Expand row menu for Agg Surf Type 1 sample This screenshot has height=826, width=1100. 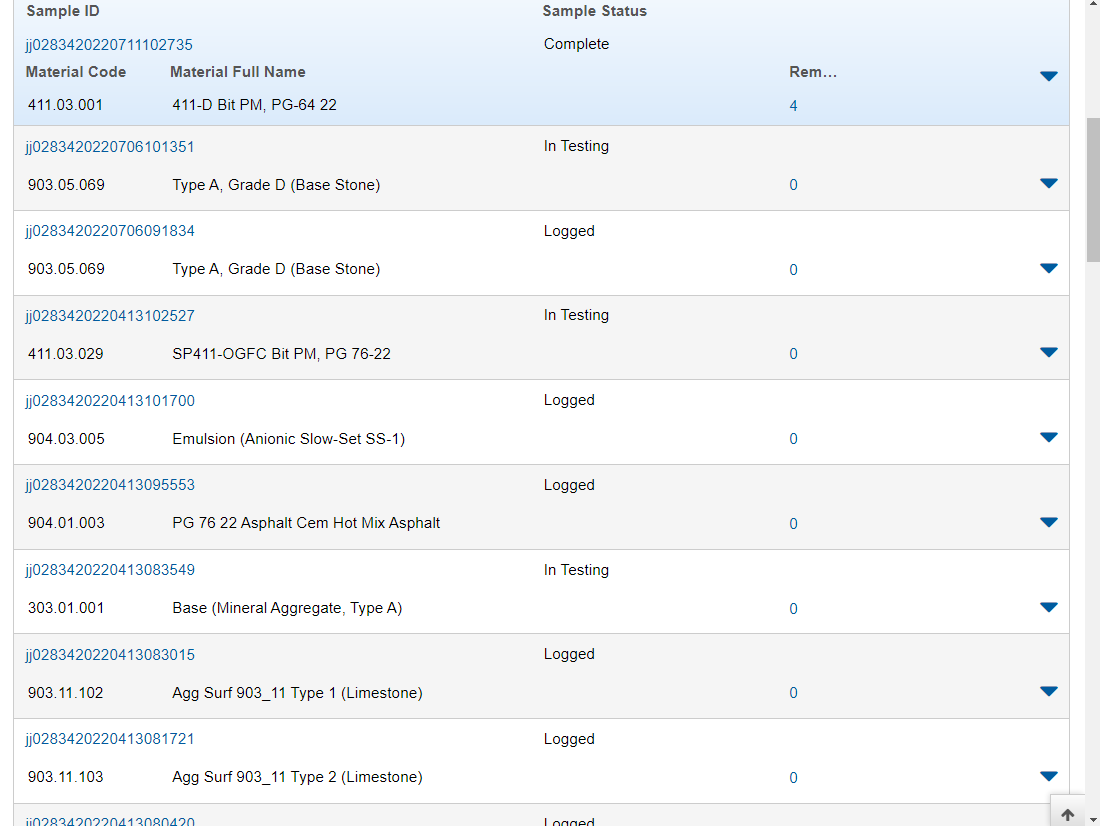(x=1049, y=691)
